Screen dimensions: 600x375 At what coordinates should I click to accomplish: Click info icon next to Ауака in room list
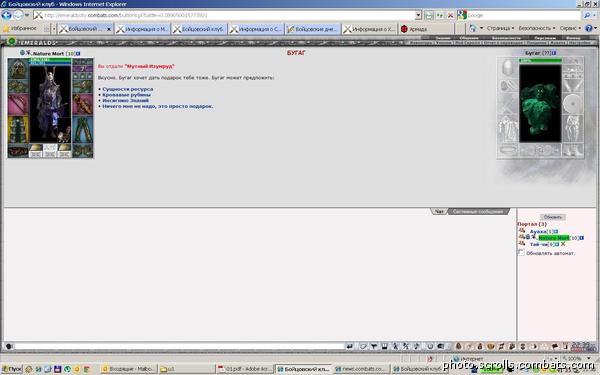[x=556, y=232]
